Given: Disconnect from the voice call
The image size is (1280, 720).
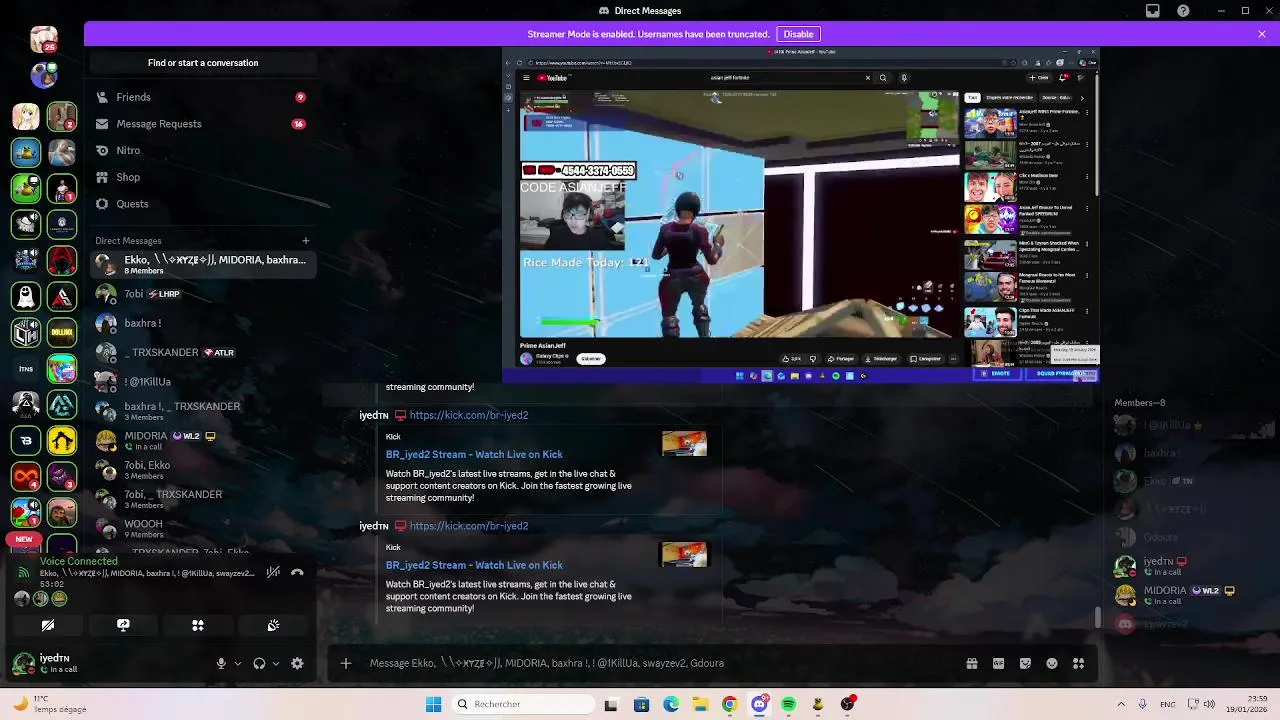Looking at the screenshot, I should pyautogui.click(x=297, y=572).
